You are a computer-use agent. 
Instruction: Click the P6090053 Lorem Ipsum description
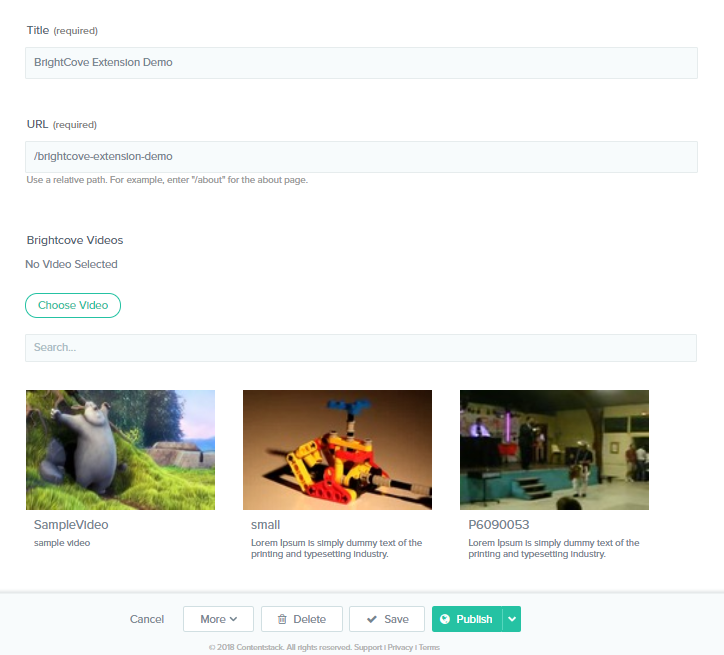(554, 548)
